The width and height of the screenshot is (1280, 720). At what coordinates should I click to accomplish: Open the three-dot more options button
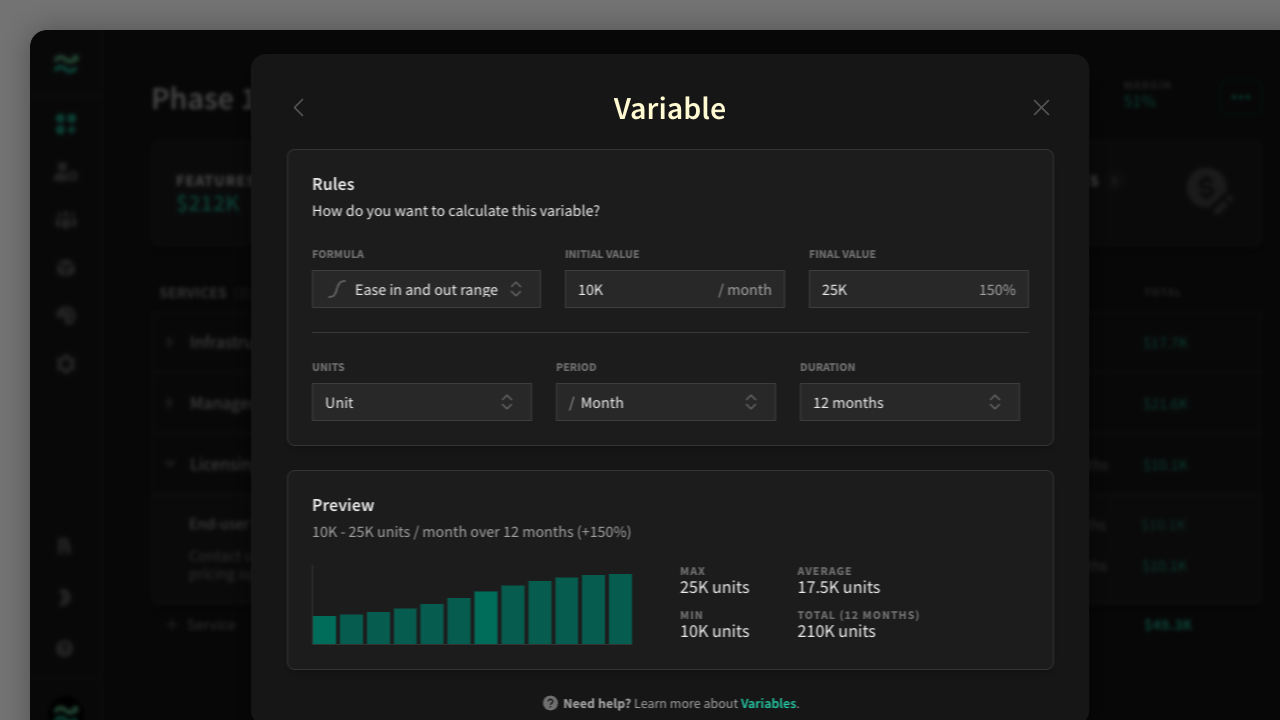pos(1241,97)
